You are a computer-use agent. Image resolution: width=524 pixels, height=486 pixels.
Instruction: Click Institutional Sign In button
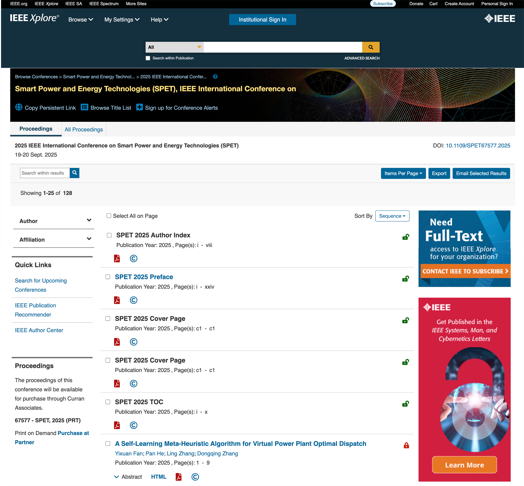tap(262, 20)
